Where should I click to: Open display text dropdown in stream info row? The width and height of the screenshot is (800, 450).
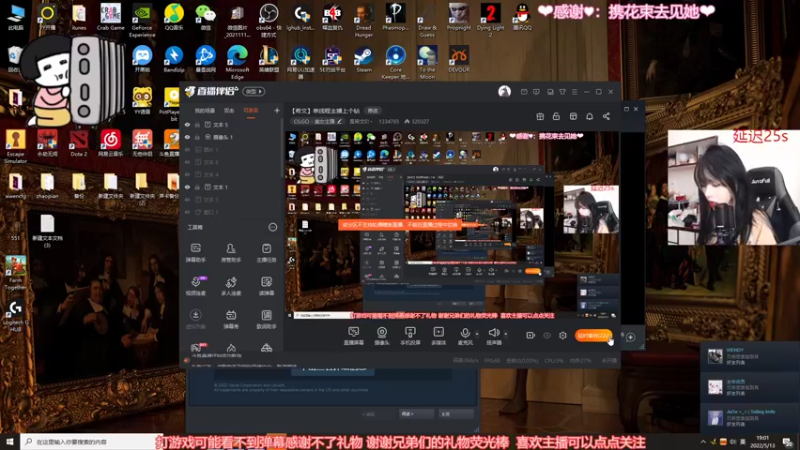point(359,121)
